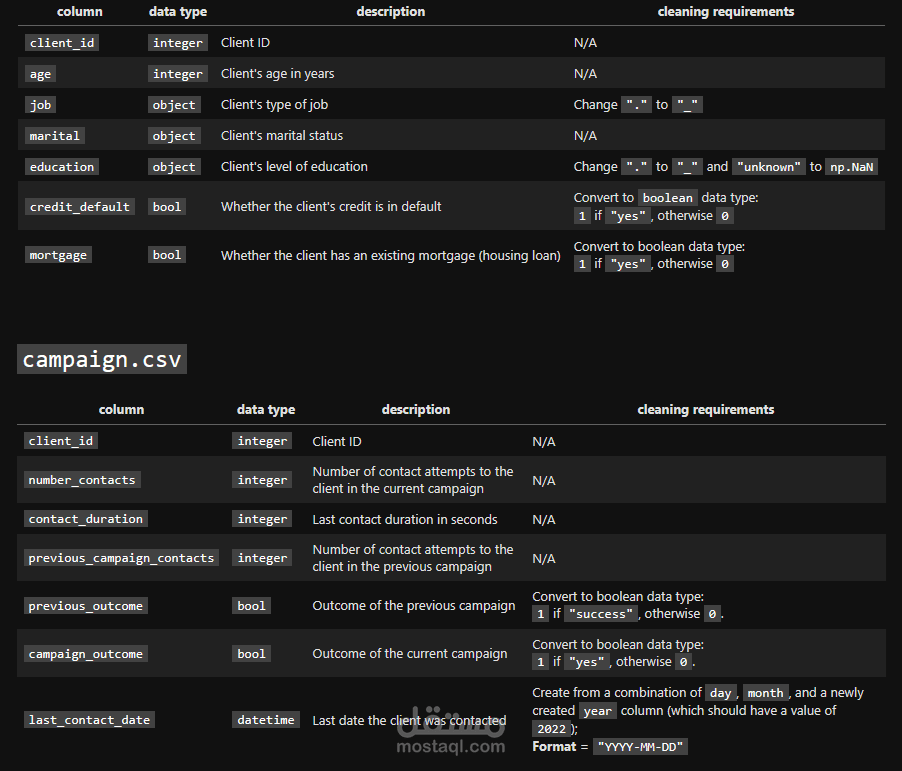The image size is (902, 771).
Task: Click the campaign_outcome column name tag
Action: (86, 654)
